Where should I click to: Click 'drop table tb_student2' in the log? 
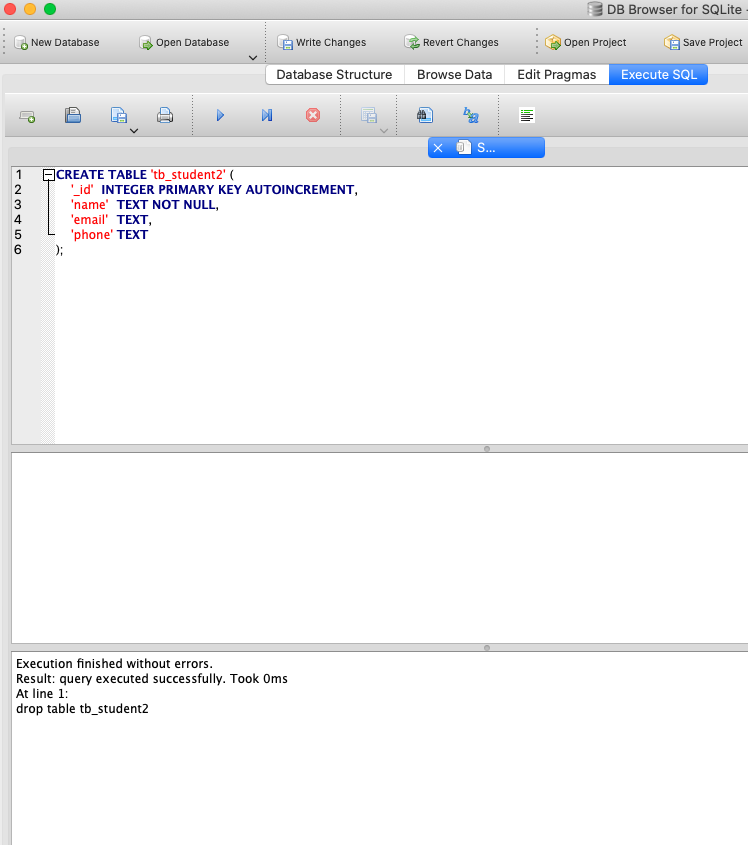click(82, 709)
